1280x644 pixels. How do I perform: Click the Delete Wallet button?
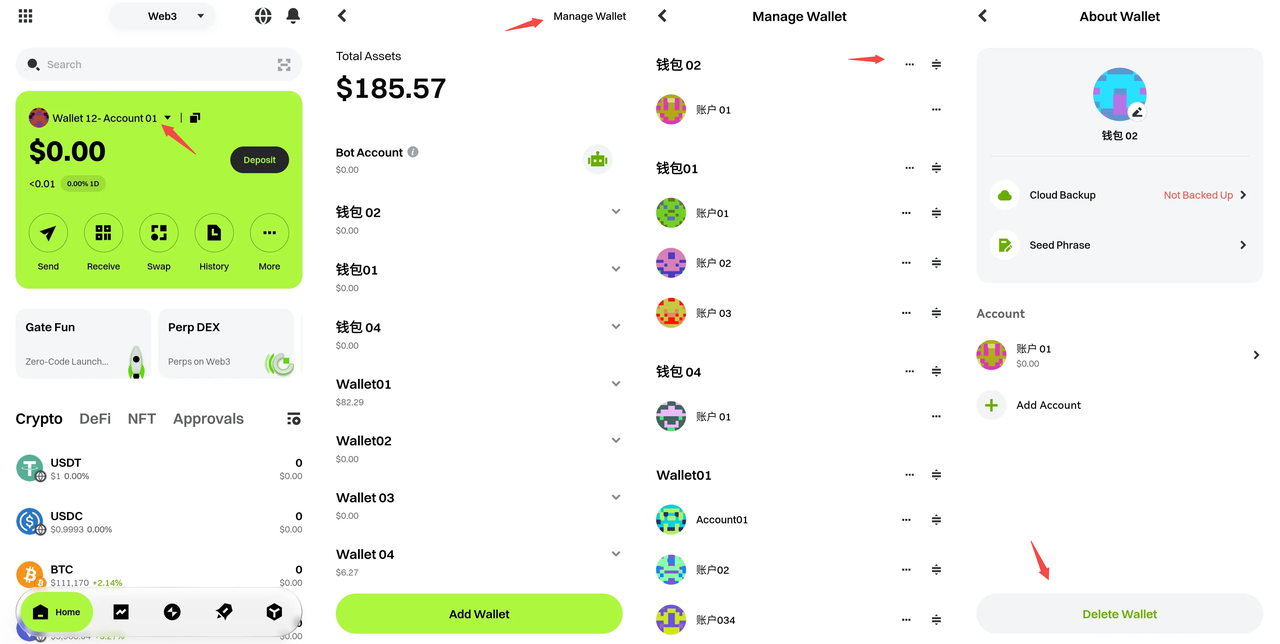[x=1119, y=614]
